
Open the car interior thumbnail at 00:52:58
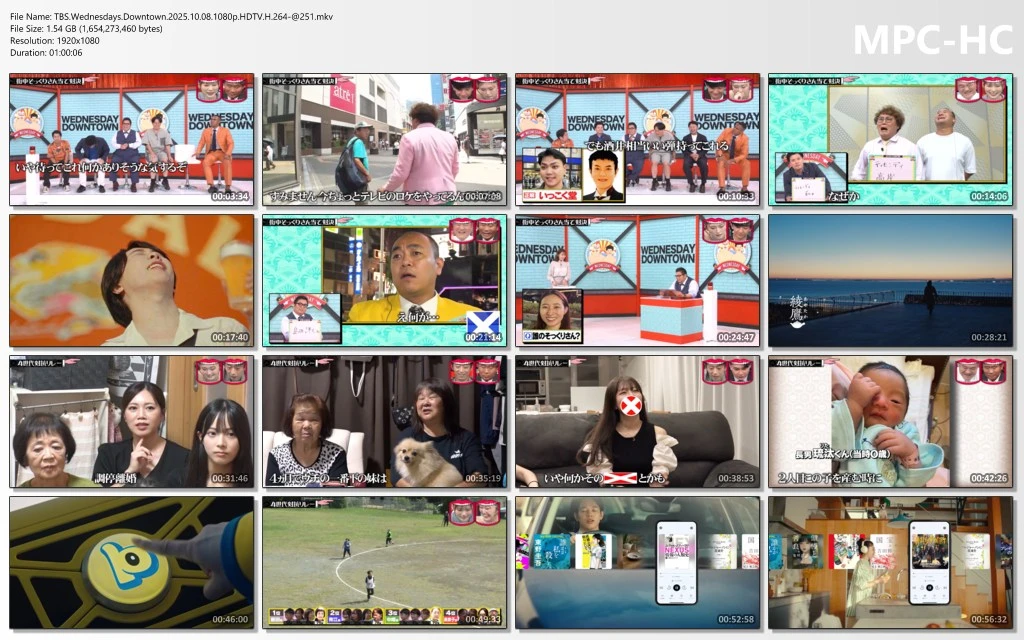[x=637, y=563]
